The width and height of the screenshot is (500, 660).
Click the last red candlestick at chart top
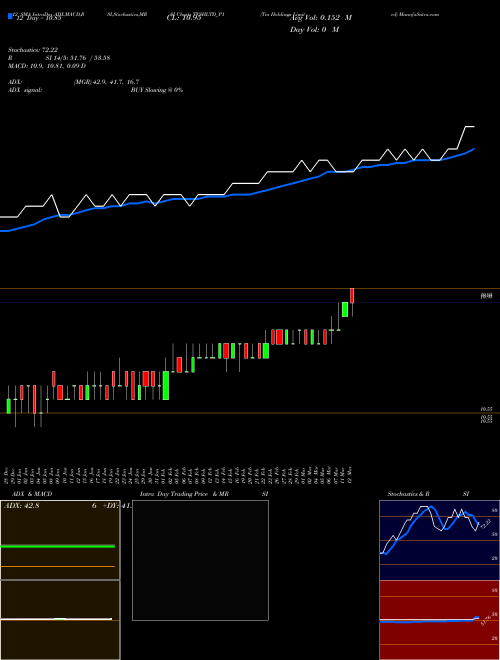pyautogui.click(x=352, y=295)
